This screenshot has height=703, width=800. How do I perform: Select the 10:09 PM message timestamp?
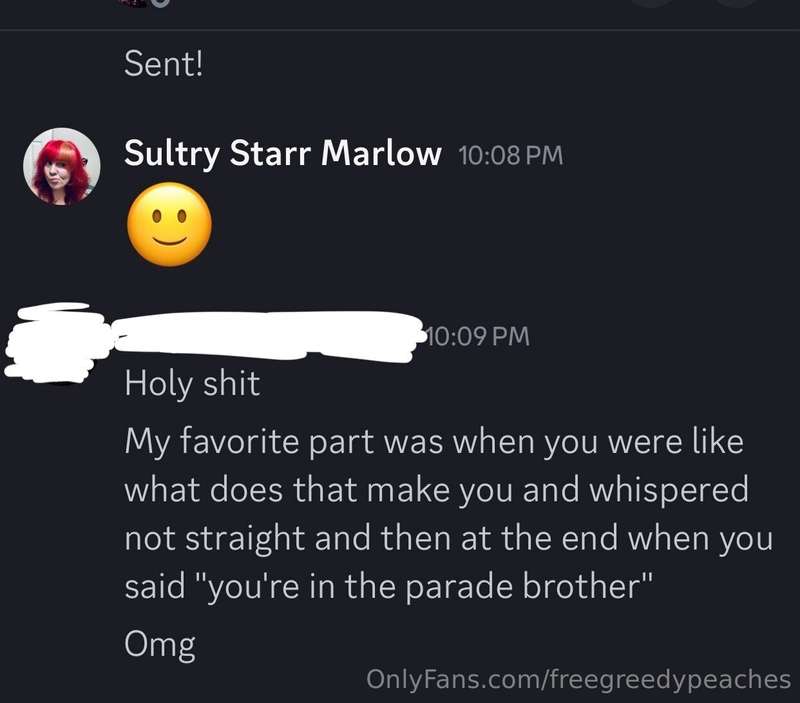[x=478, y=337]
